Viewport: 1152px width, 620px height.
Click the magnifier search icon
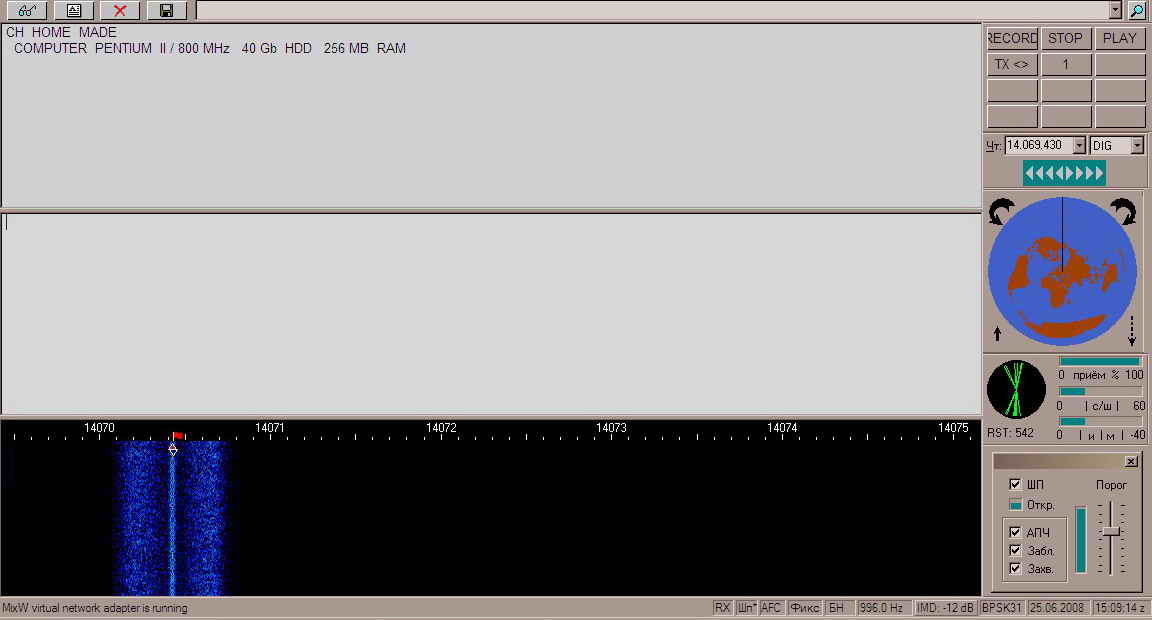1137,10
